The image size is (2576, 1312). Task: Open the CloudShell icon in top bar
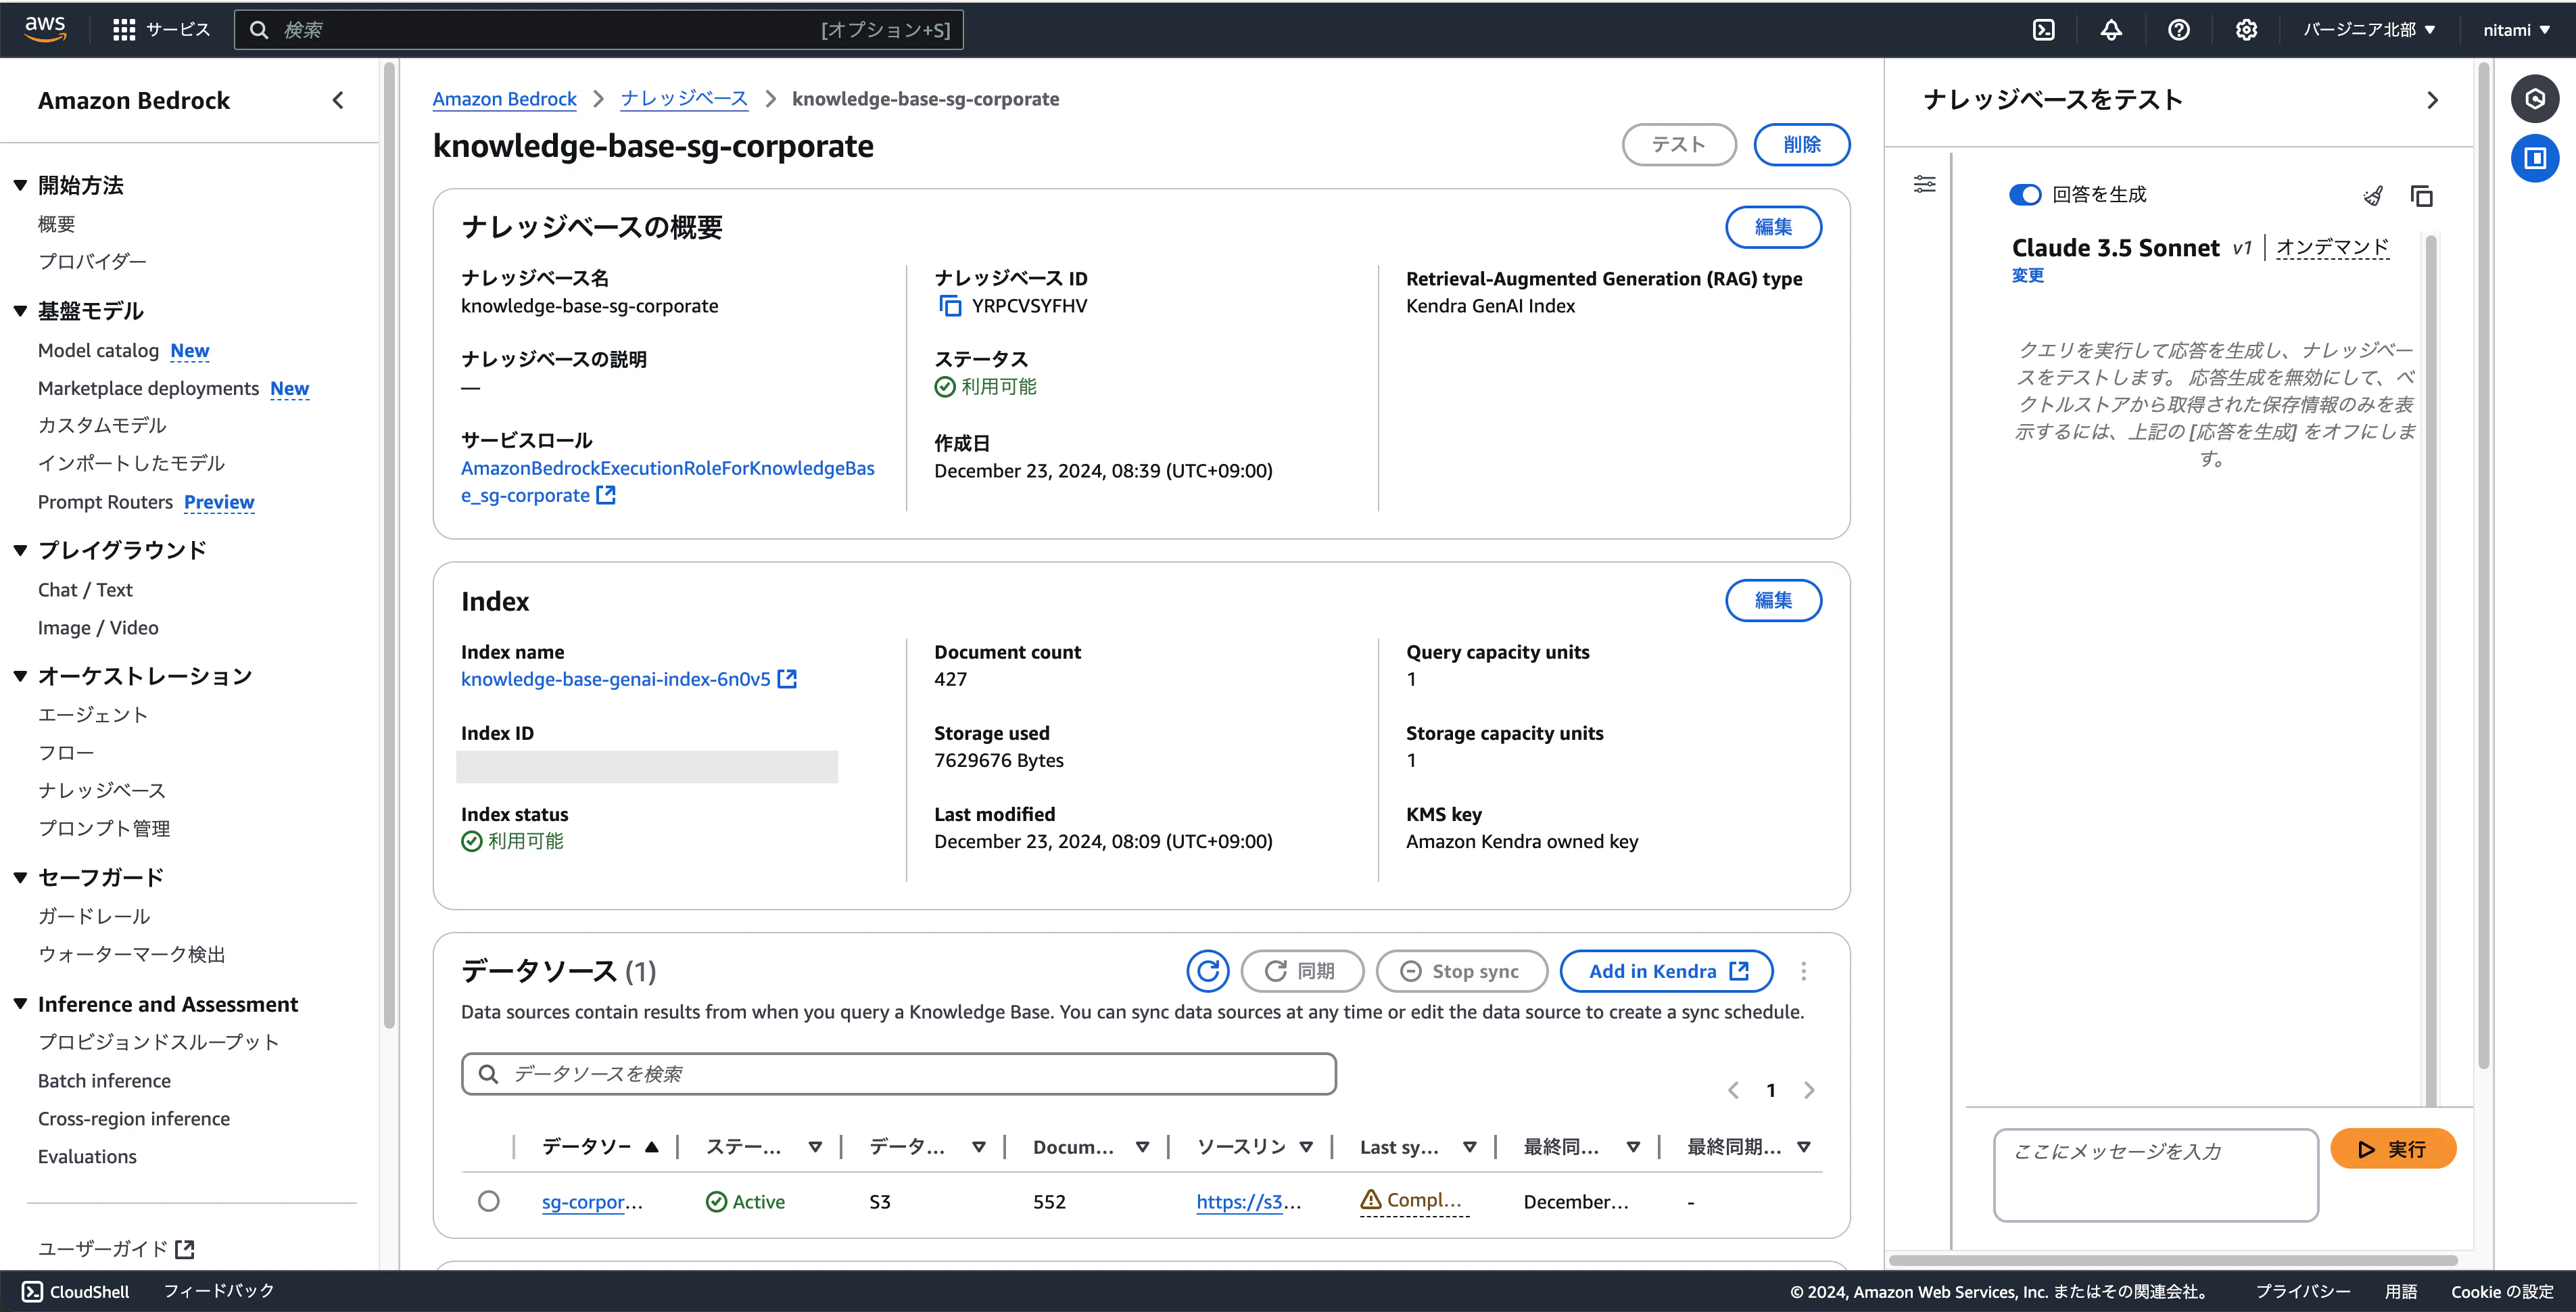[2043, 30]
